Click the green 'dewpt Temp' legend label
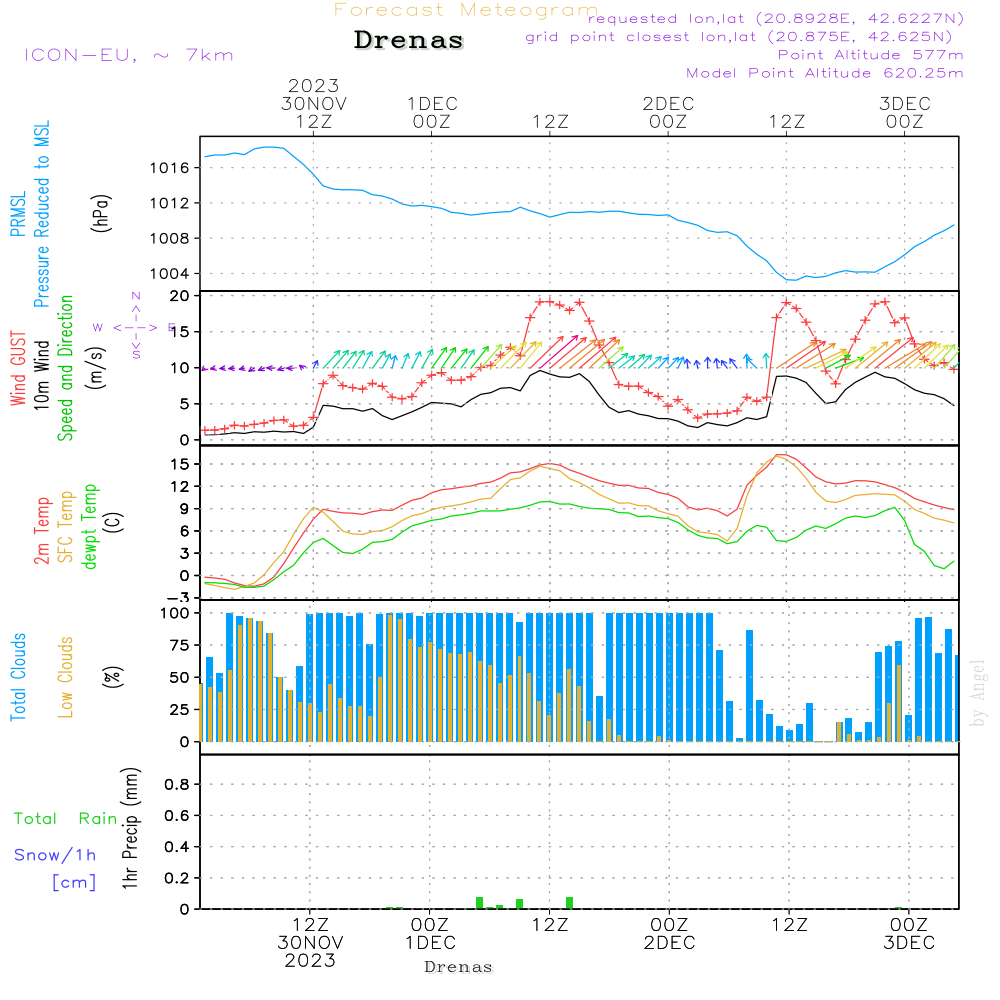 coord(89,526)
